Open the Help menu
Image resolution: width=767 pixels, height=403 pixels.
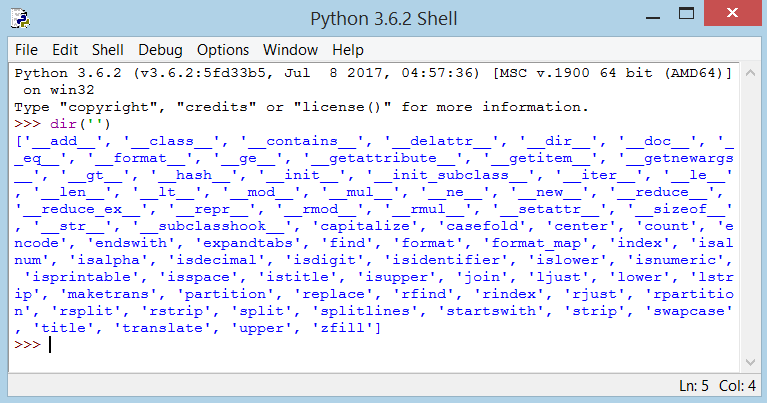(x=348, y=50)
